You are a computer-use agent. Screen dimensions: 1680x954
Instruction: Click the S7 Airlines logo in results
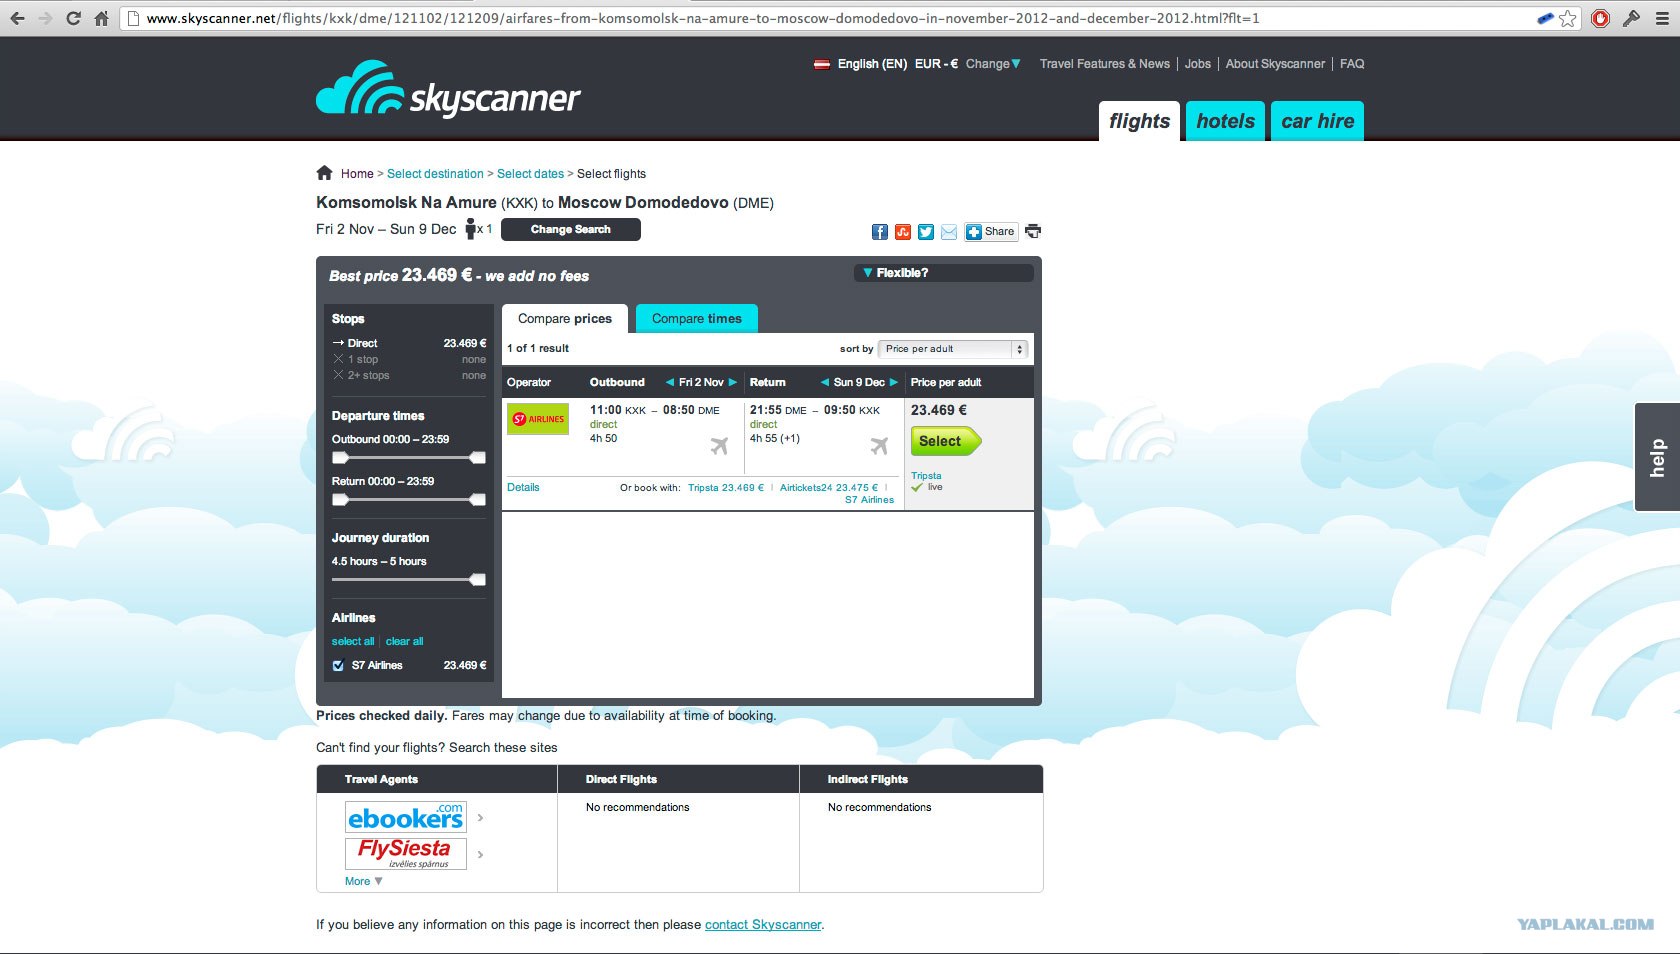[x=538, y=419]
